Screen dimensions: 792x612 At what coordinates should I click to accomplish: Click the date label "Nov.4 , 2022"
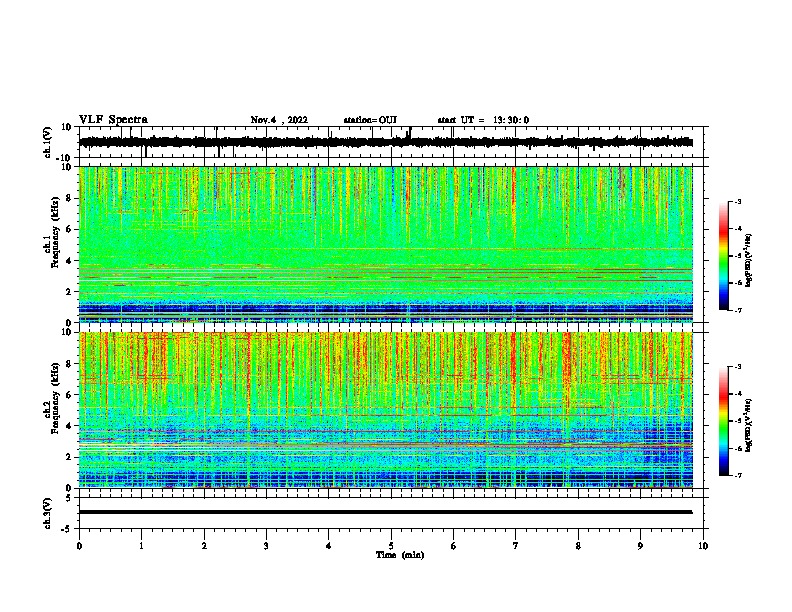pos(279,120)
